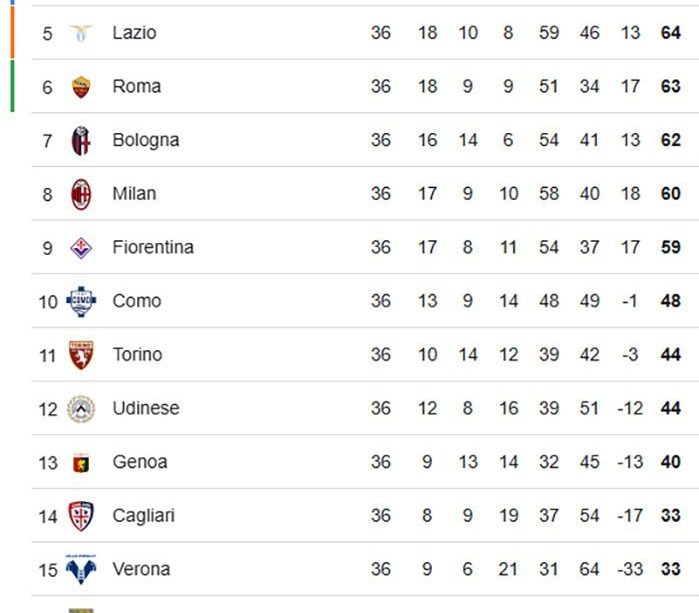Open the Milan team name
Screen dimensions: 699x613
(x=134, y=194)
